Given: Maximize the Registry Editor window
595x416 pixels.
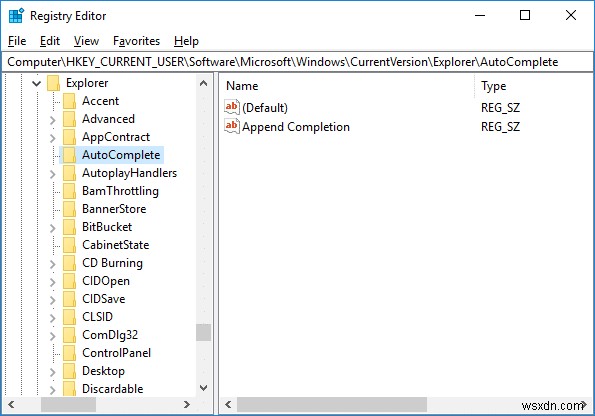Looking at the screenshot, I should point(525,16).
